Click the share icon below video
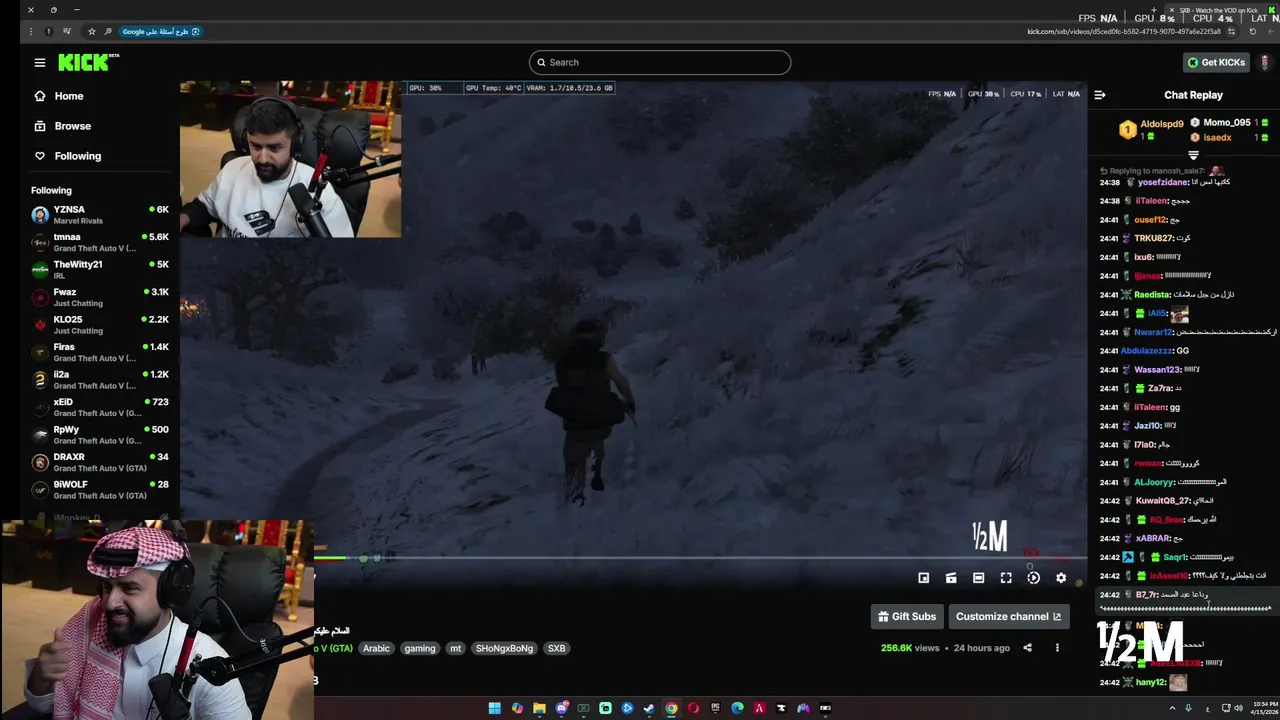1280x720 pixels. coord(1027,648)
